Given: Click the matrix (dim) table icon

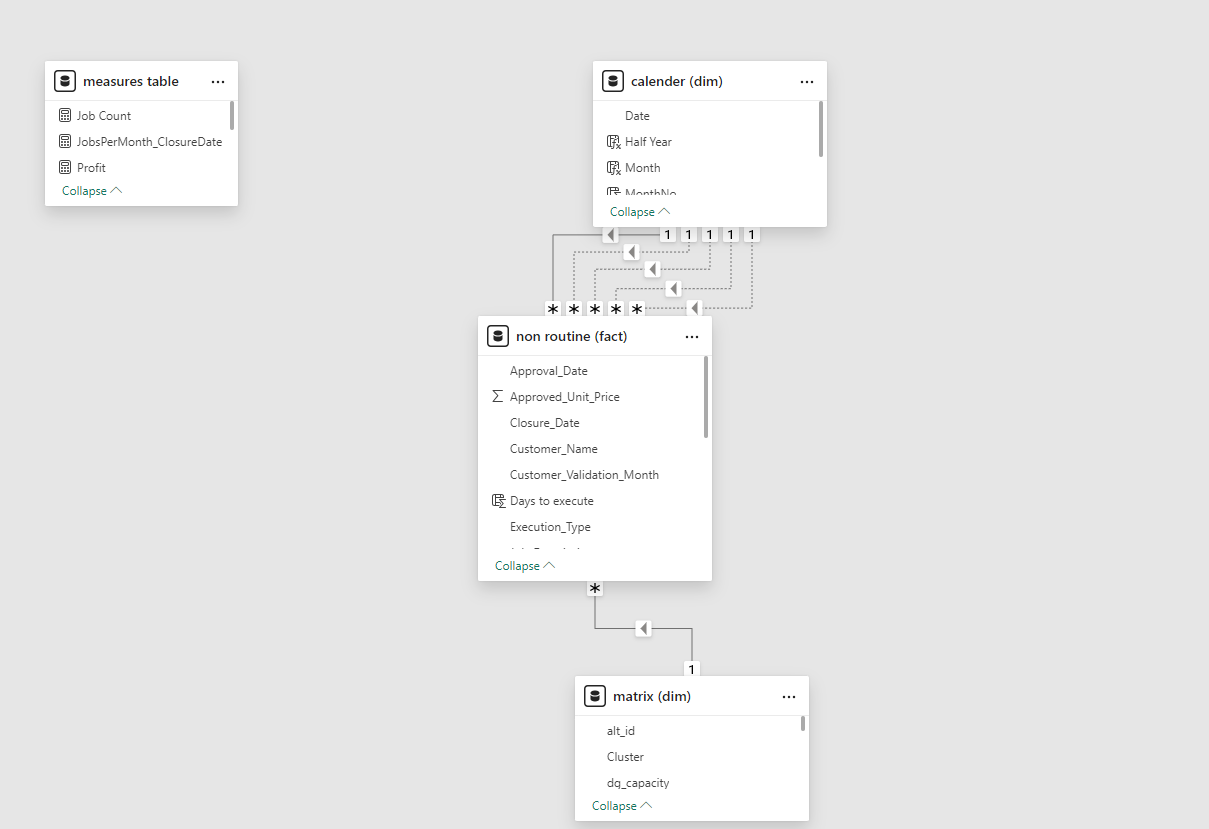Looking at the screenshot, I should 595,697.
